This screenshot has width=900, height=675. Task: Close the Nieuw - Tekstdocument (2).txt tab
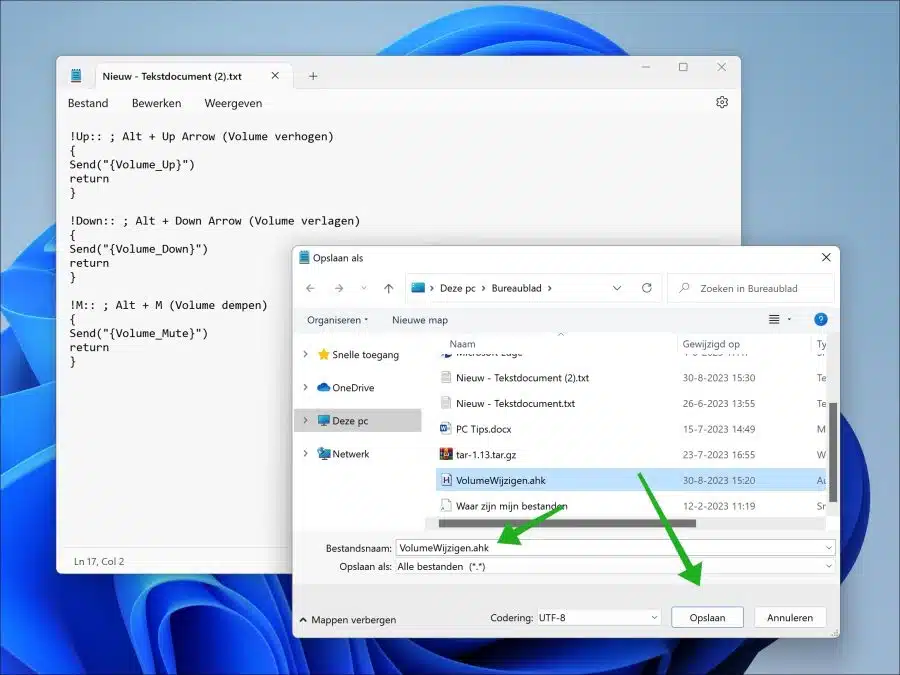pyautogui.click(x=275, y=76)
